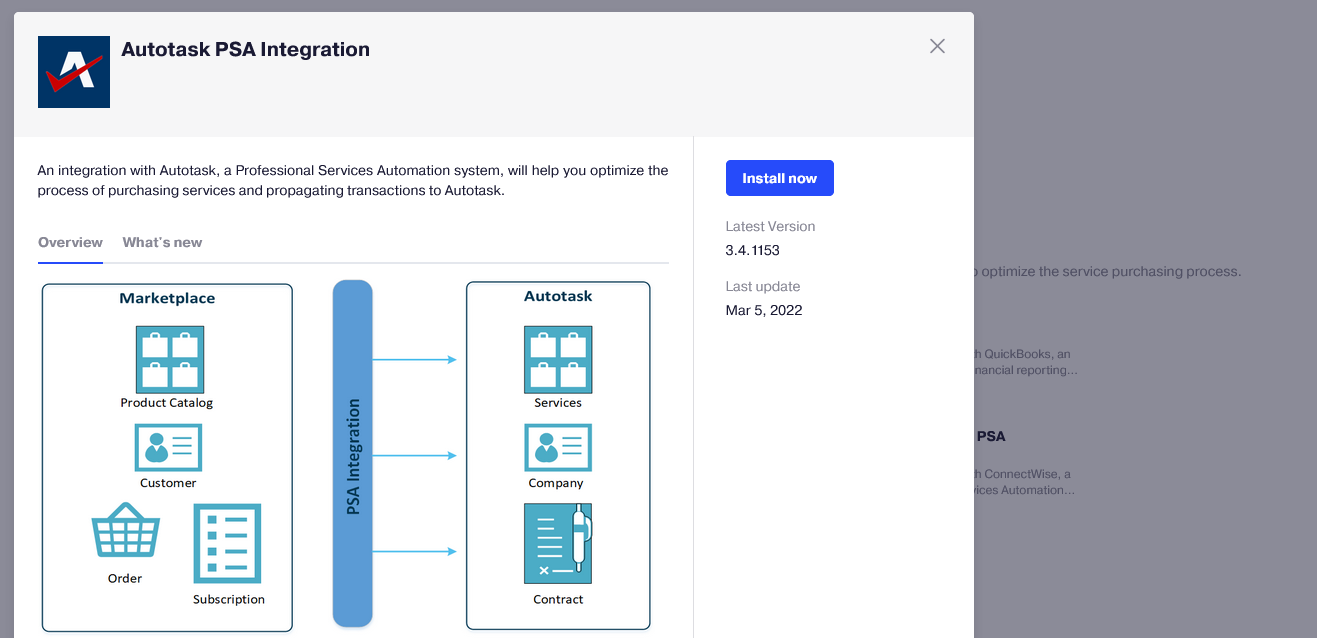Switch to the Overview tab
This screenshot has height=638, width=1317.
coord(70,242)
